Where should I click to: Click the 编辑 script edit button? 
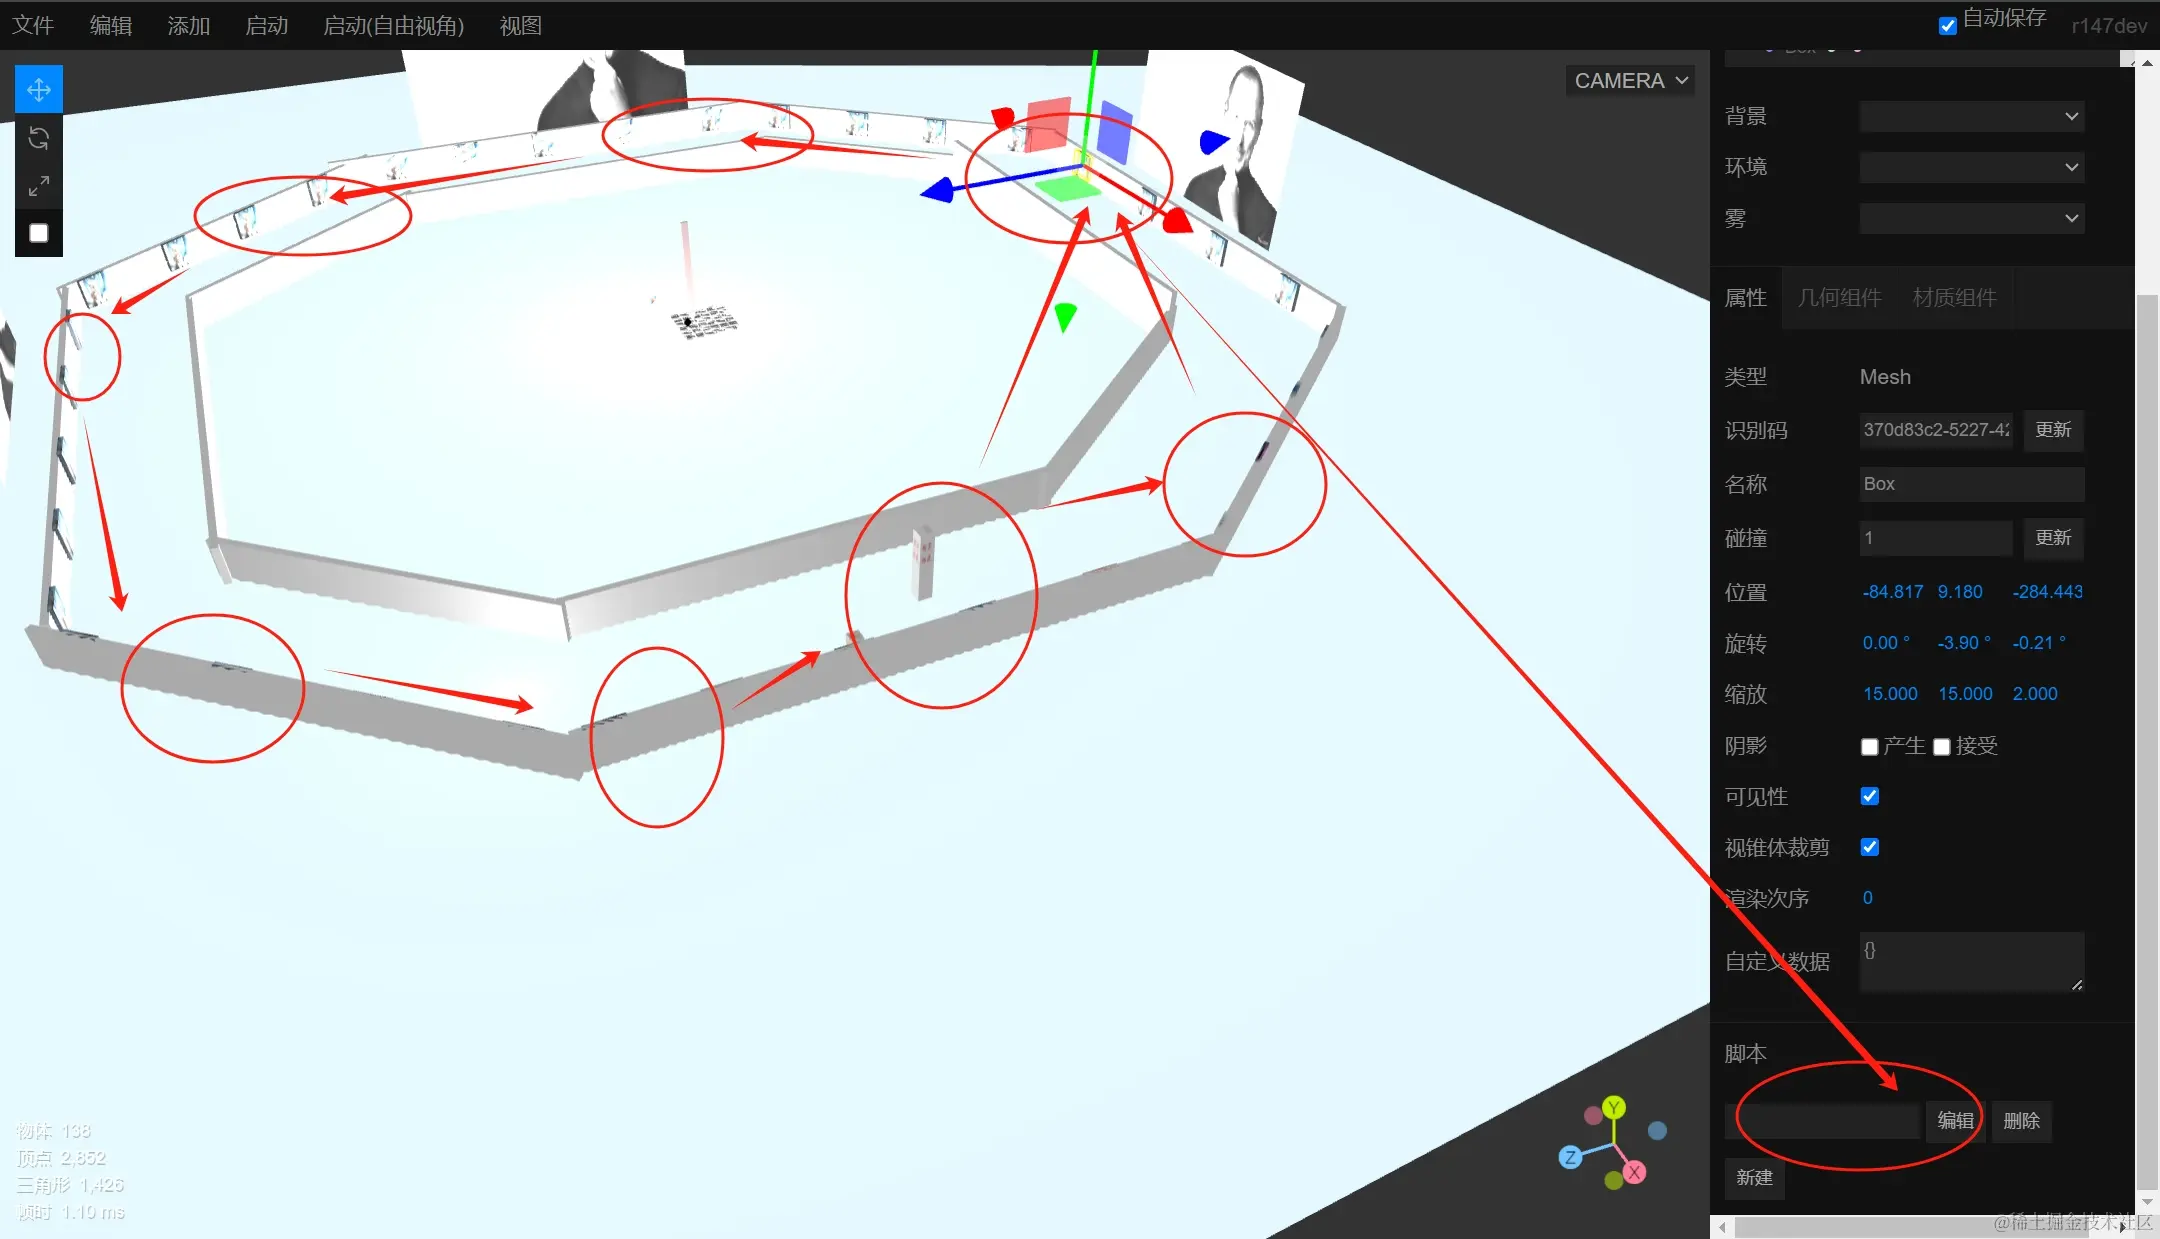click(x=1955, y=1121)
